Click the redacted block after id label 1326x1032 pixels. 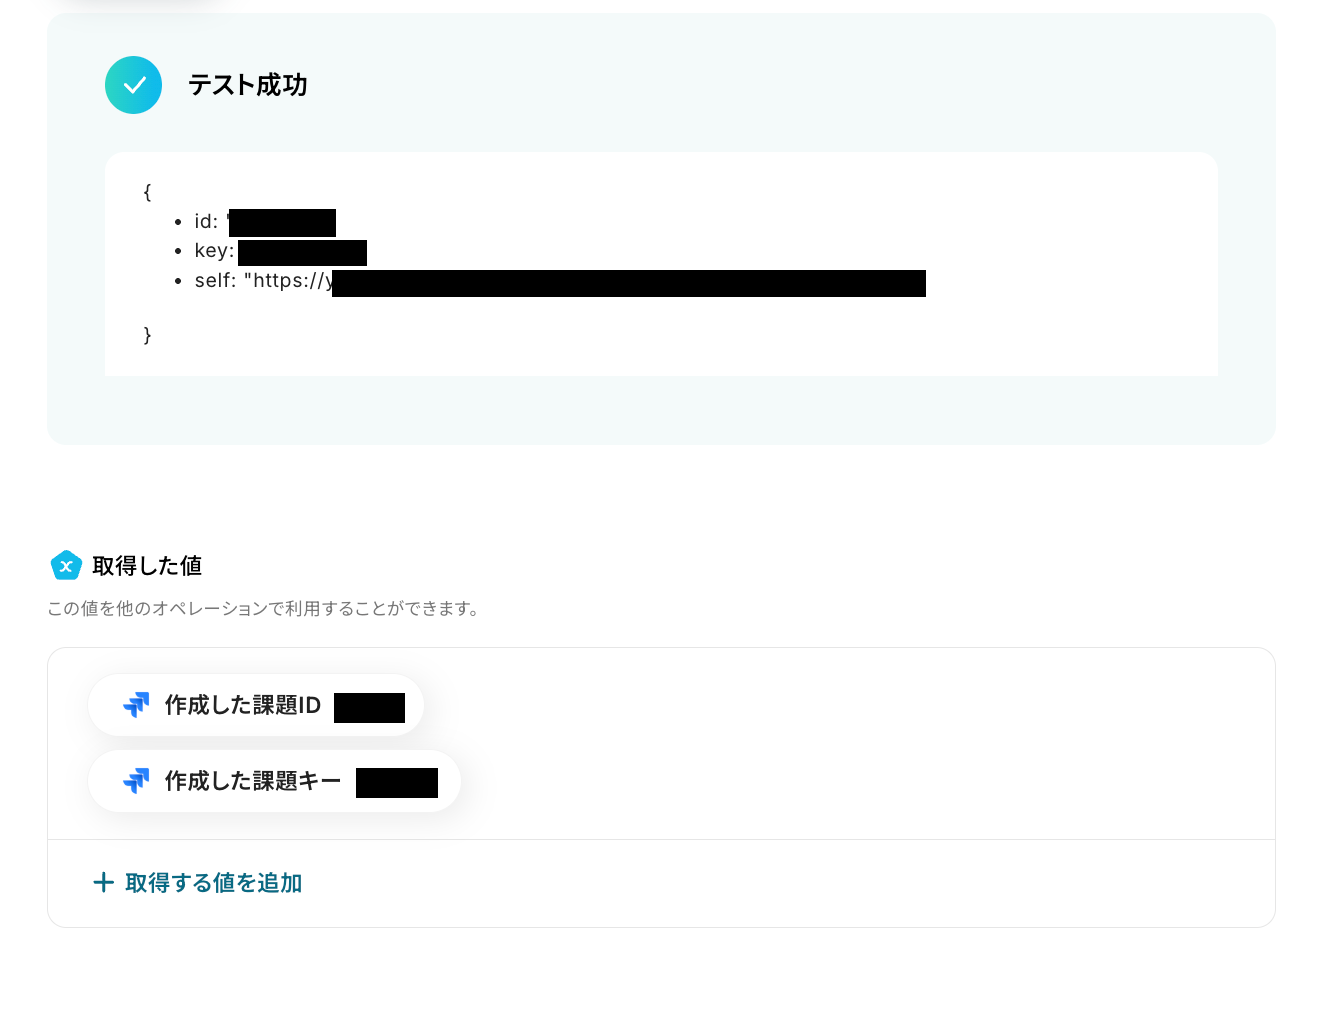282,223
